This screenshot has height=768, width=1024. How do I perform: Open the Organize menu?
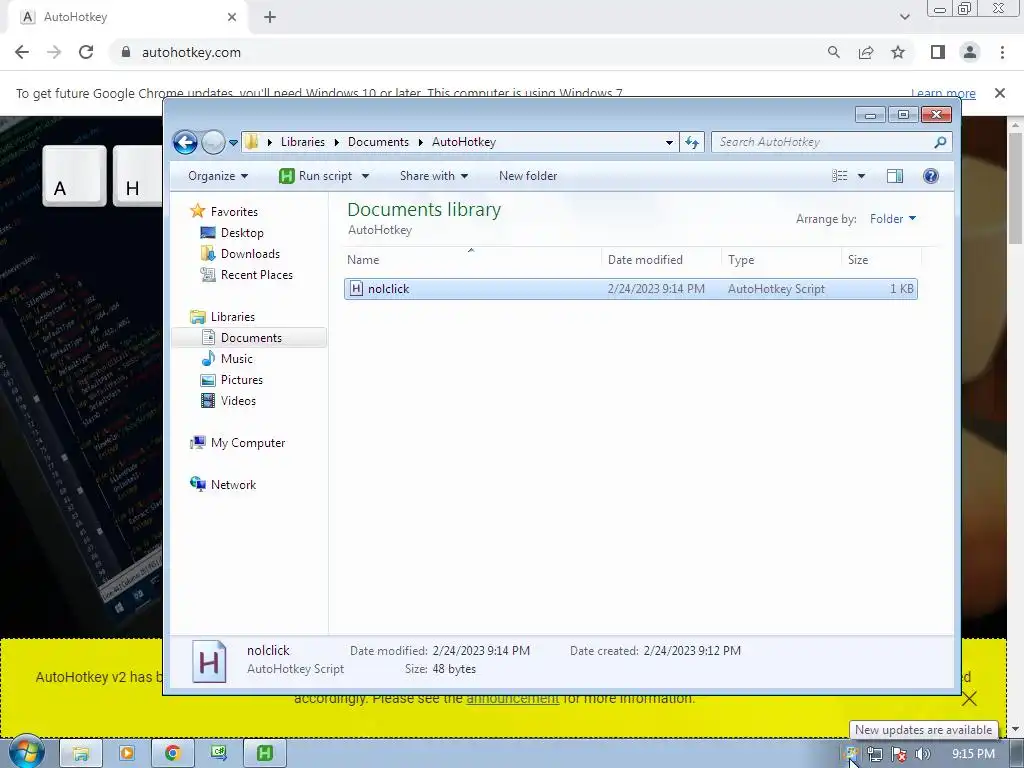[x=217, y=176]
